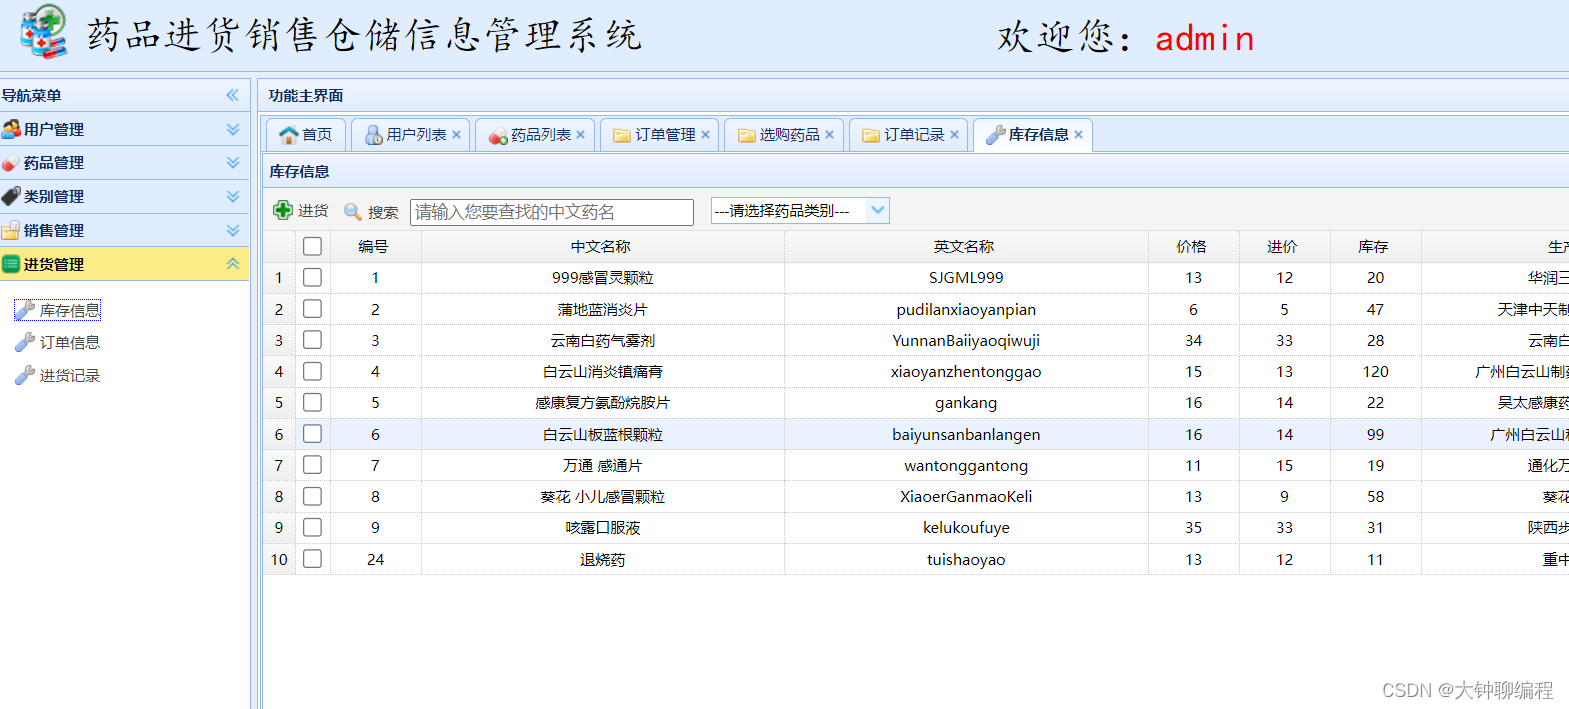The height and width of the screenshot is (709, 1569).
Task: Open 订单信息 in the sidebar
Action: pyautogui.click(x=70, y=343)
